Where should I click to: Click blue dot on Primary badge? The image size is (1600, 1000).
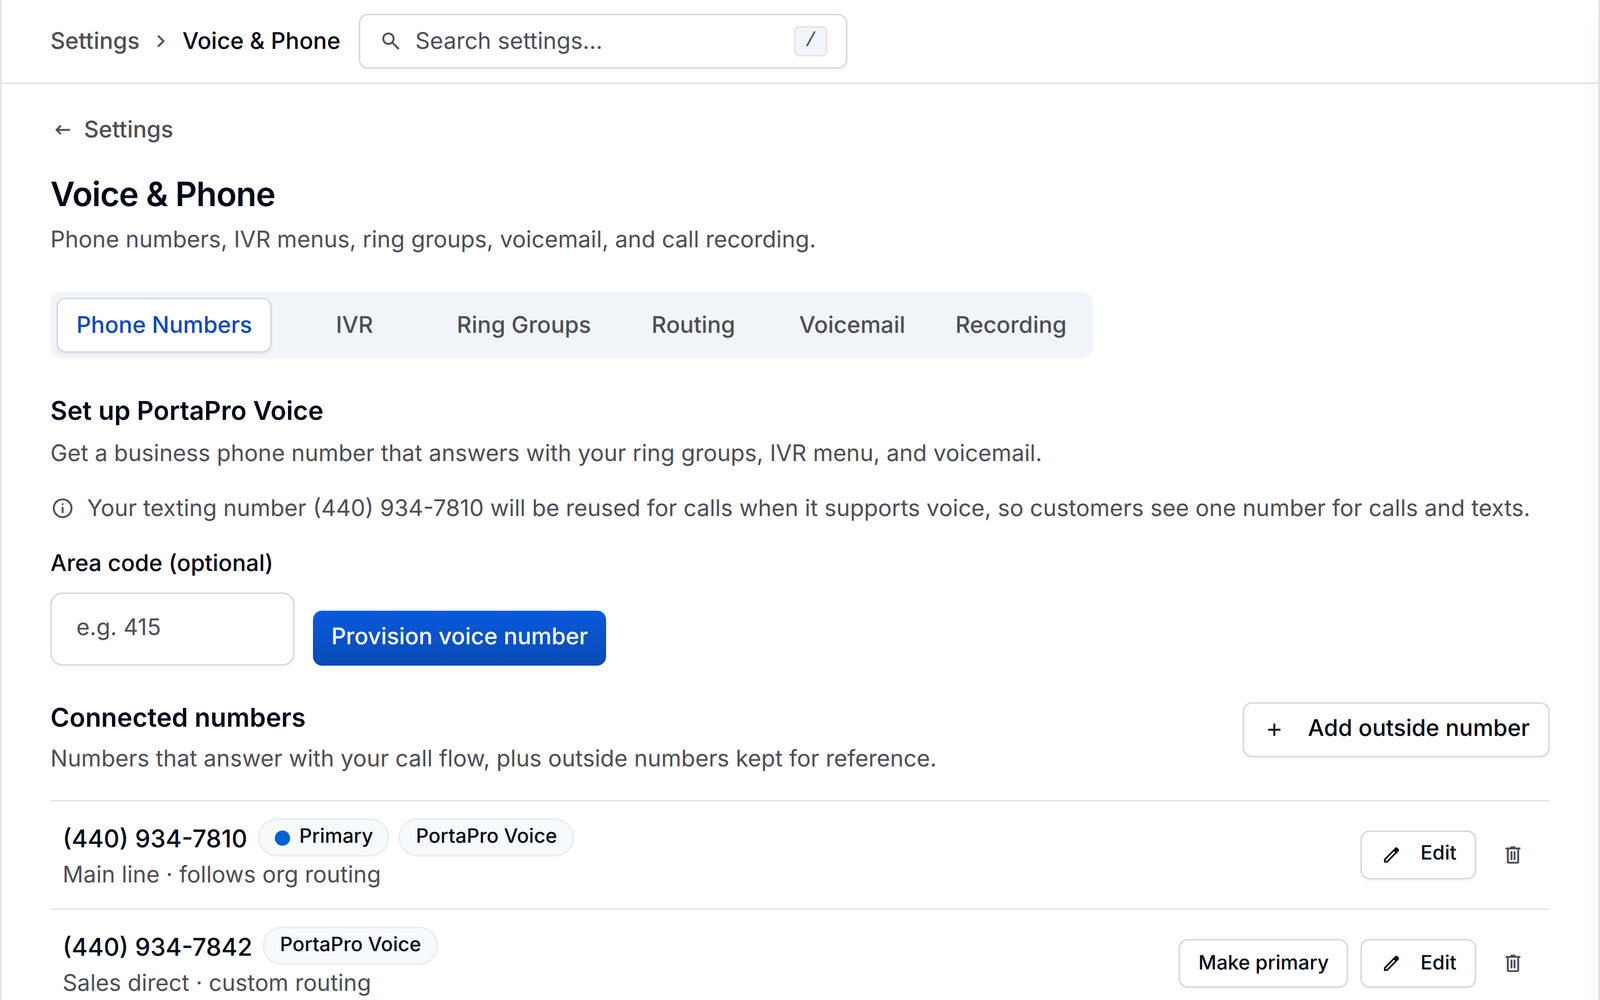tap(282, 838)
